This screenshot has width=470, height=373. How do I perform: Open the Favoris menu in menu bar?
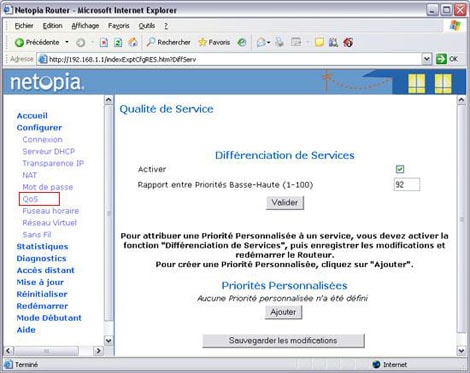click(119, 26)
